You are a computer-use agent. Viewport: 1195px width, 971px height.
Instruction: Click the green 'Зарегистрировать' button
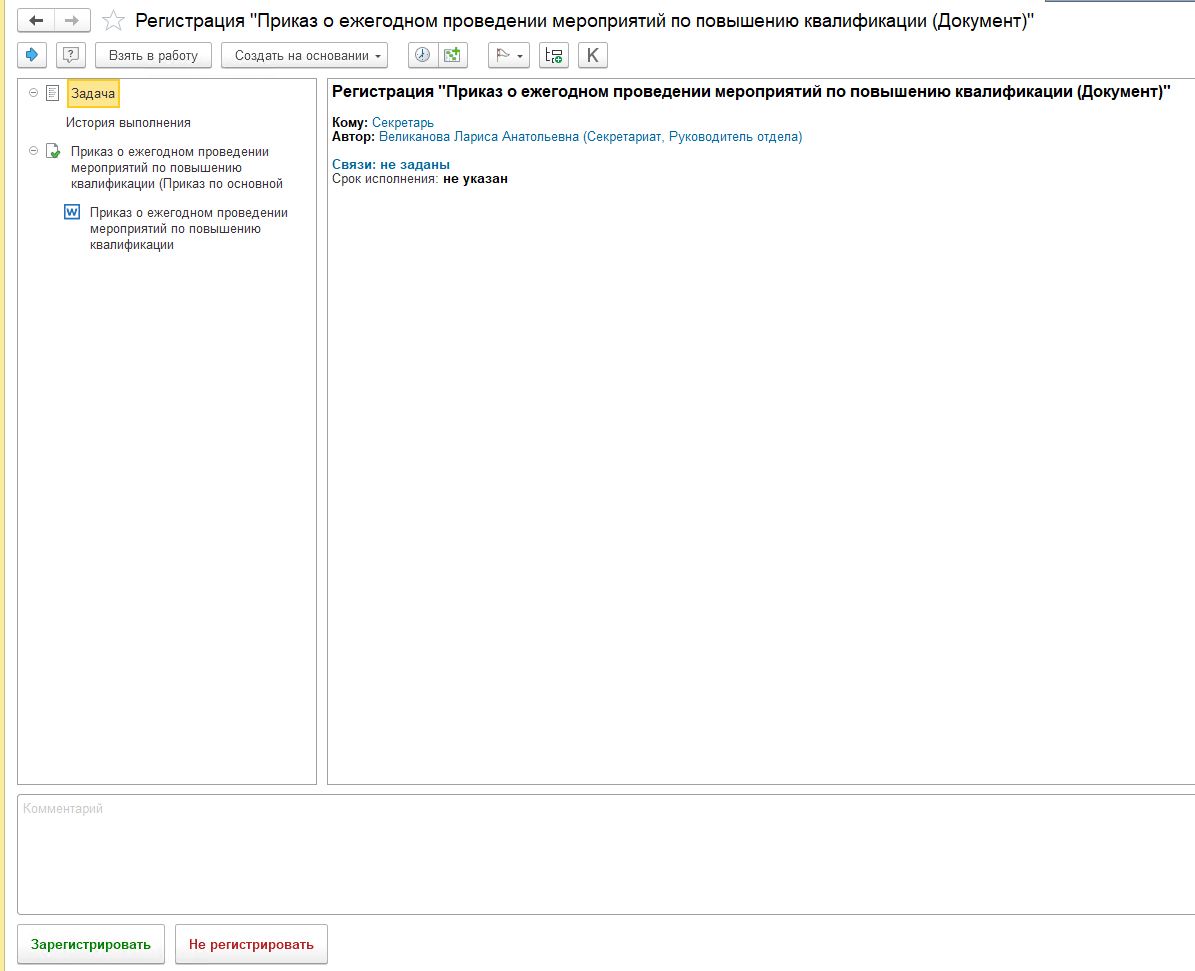pyautogui.click(x=91, y=944)
